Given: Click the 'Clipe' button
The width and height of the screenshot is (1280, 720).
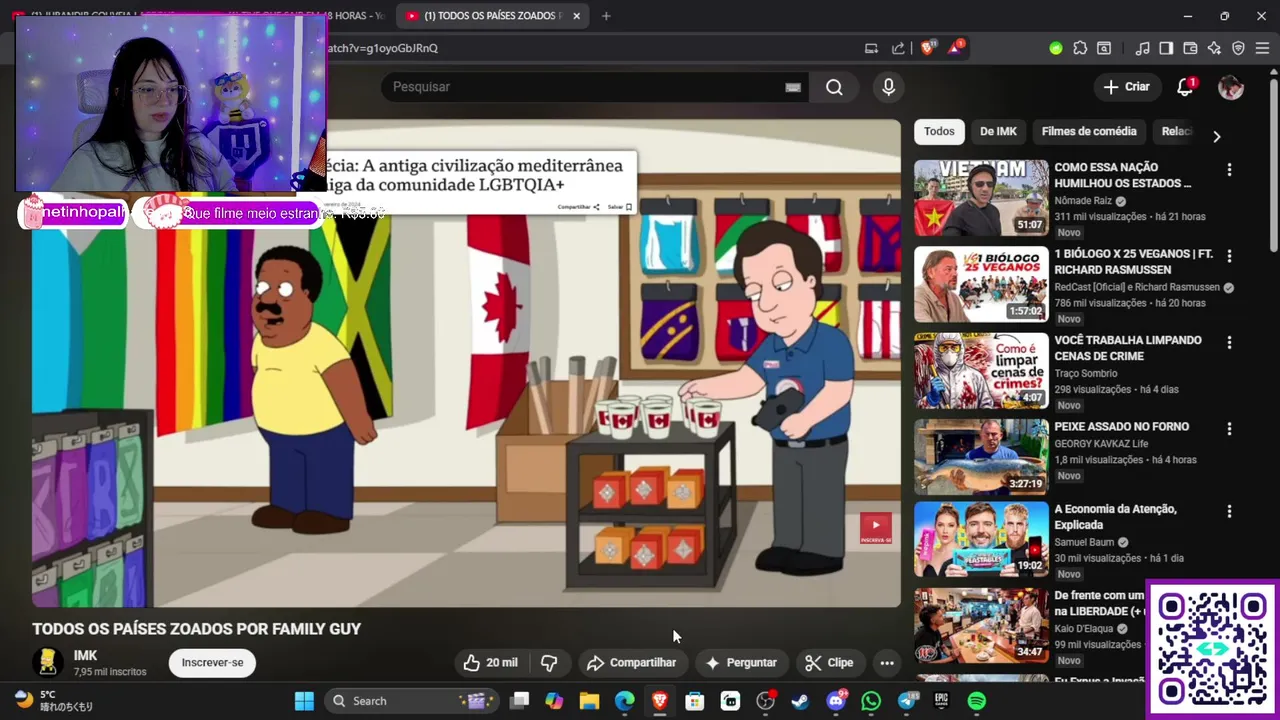Looking at the screenshot, I should click(x=830, y=662).
